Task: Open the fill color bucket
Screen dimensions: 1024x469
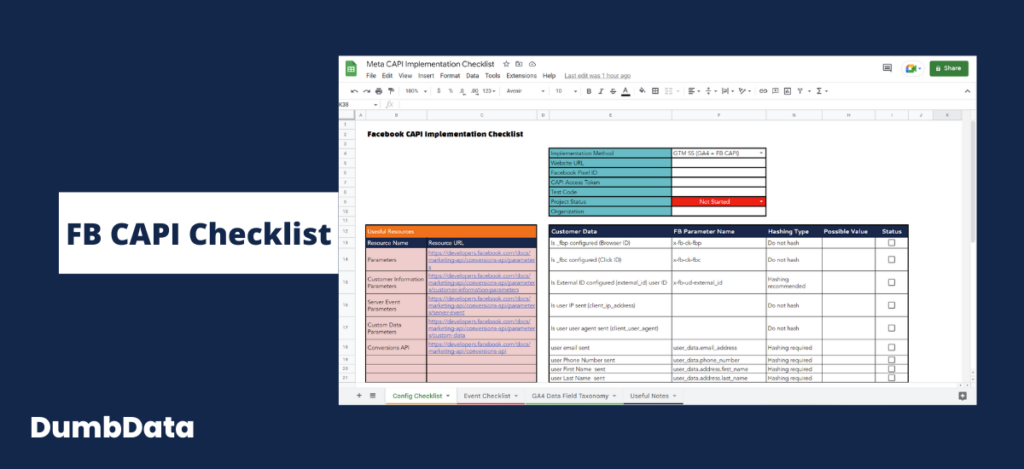Action: coord(643,91)
